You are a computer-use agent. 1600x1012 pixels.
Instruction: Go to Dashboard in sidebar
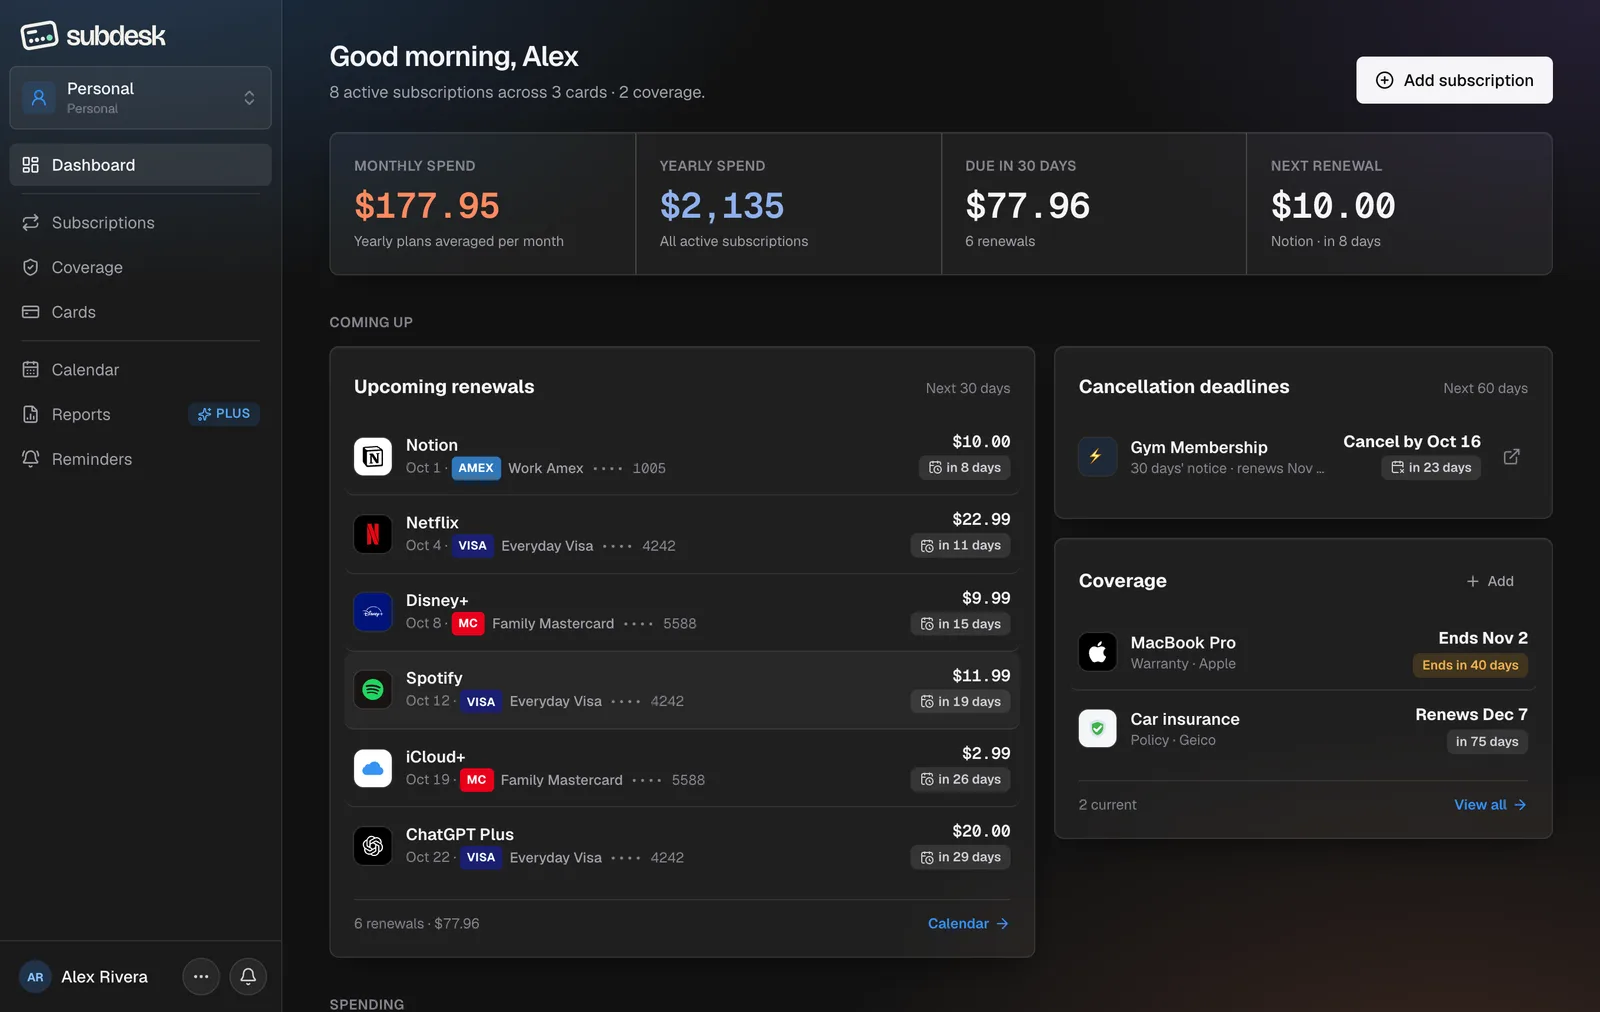[140, 165]
